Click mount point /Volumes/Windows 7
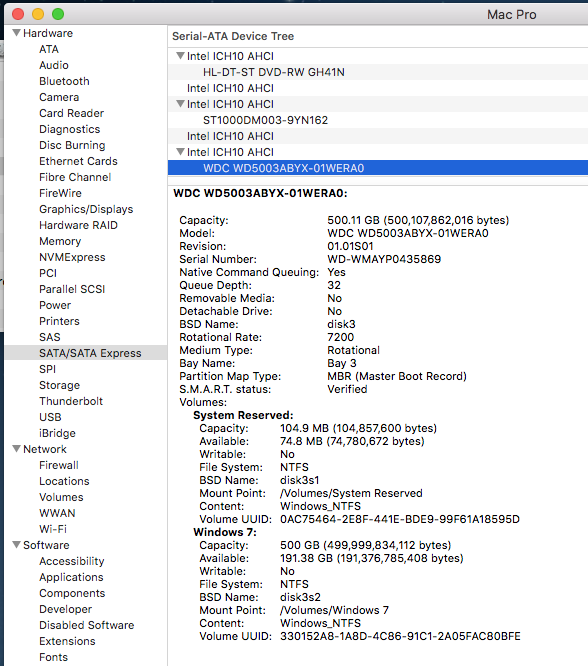Viewport: 588px width, 666px height. [x=334, y=610]
